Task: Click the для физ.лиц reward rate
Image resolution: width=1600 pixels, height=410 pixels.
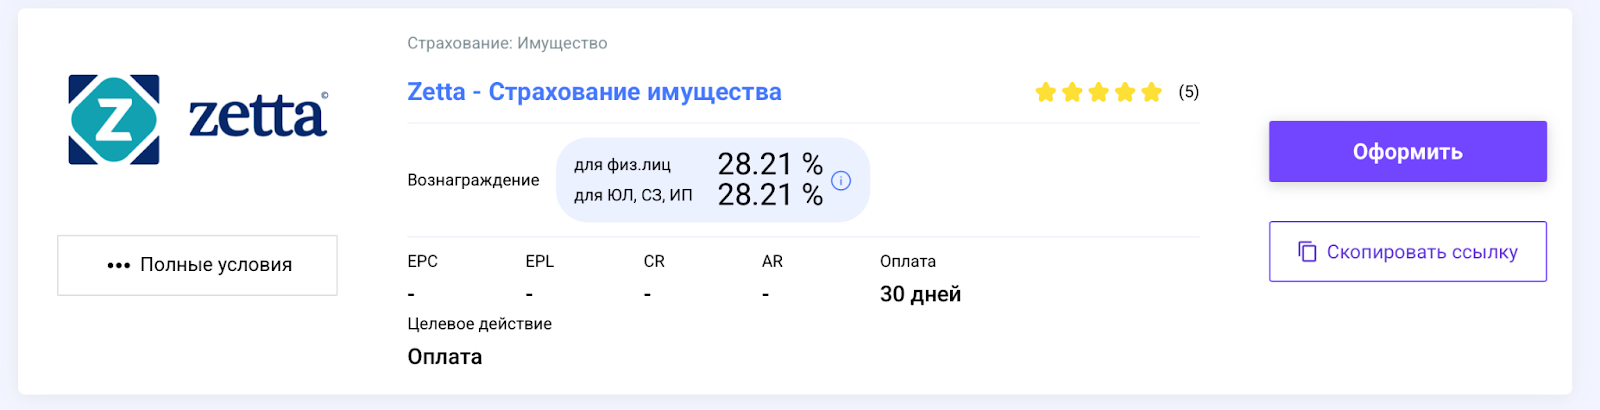Action: pyautogui.click(x=770, y=163)
